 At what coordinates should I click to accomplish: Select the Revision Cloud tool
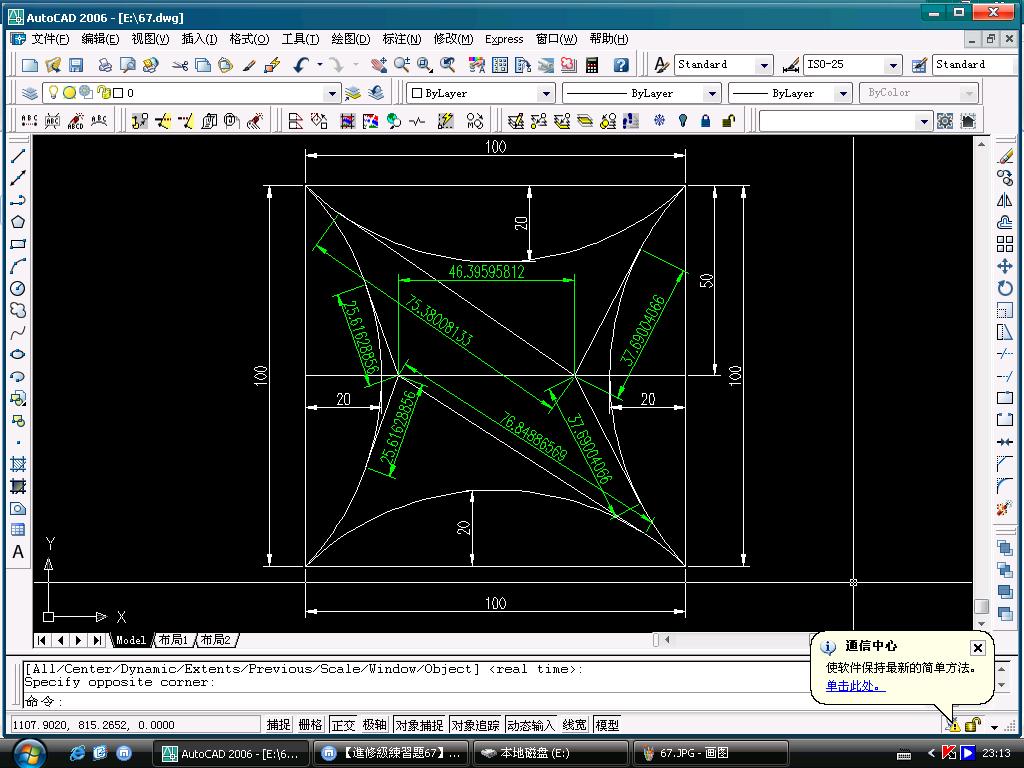click(18, 310)
